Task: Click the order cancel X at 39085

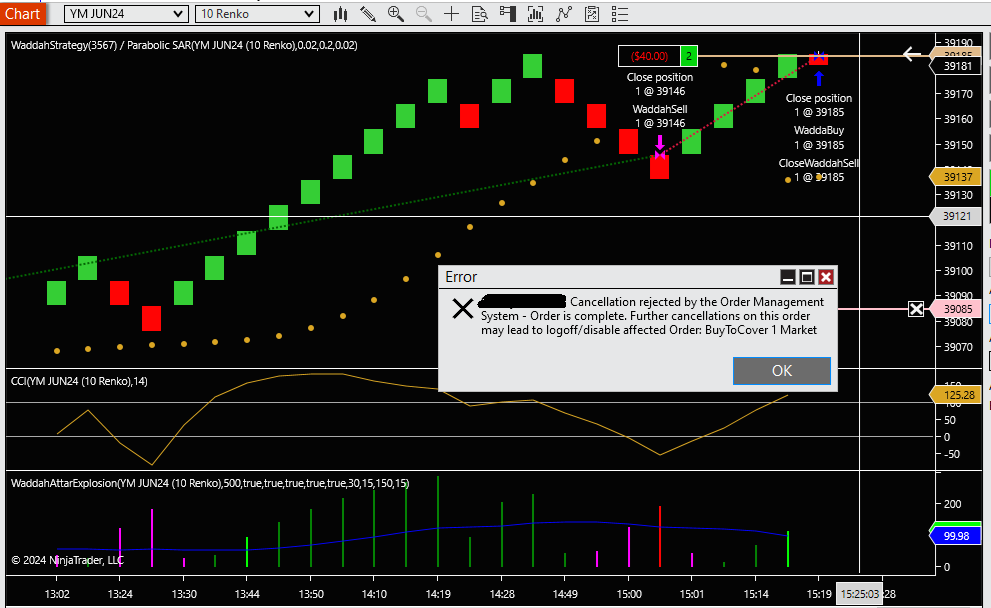Action: (916, 309)
